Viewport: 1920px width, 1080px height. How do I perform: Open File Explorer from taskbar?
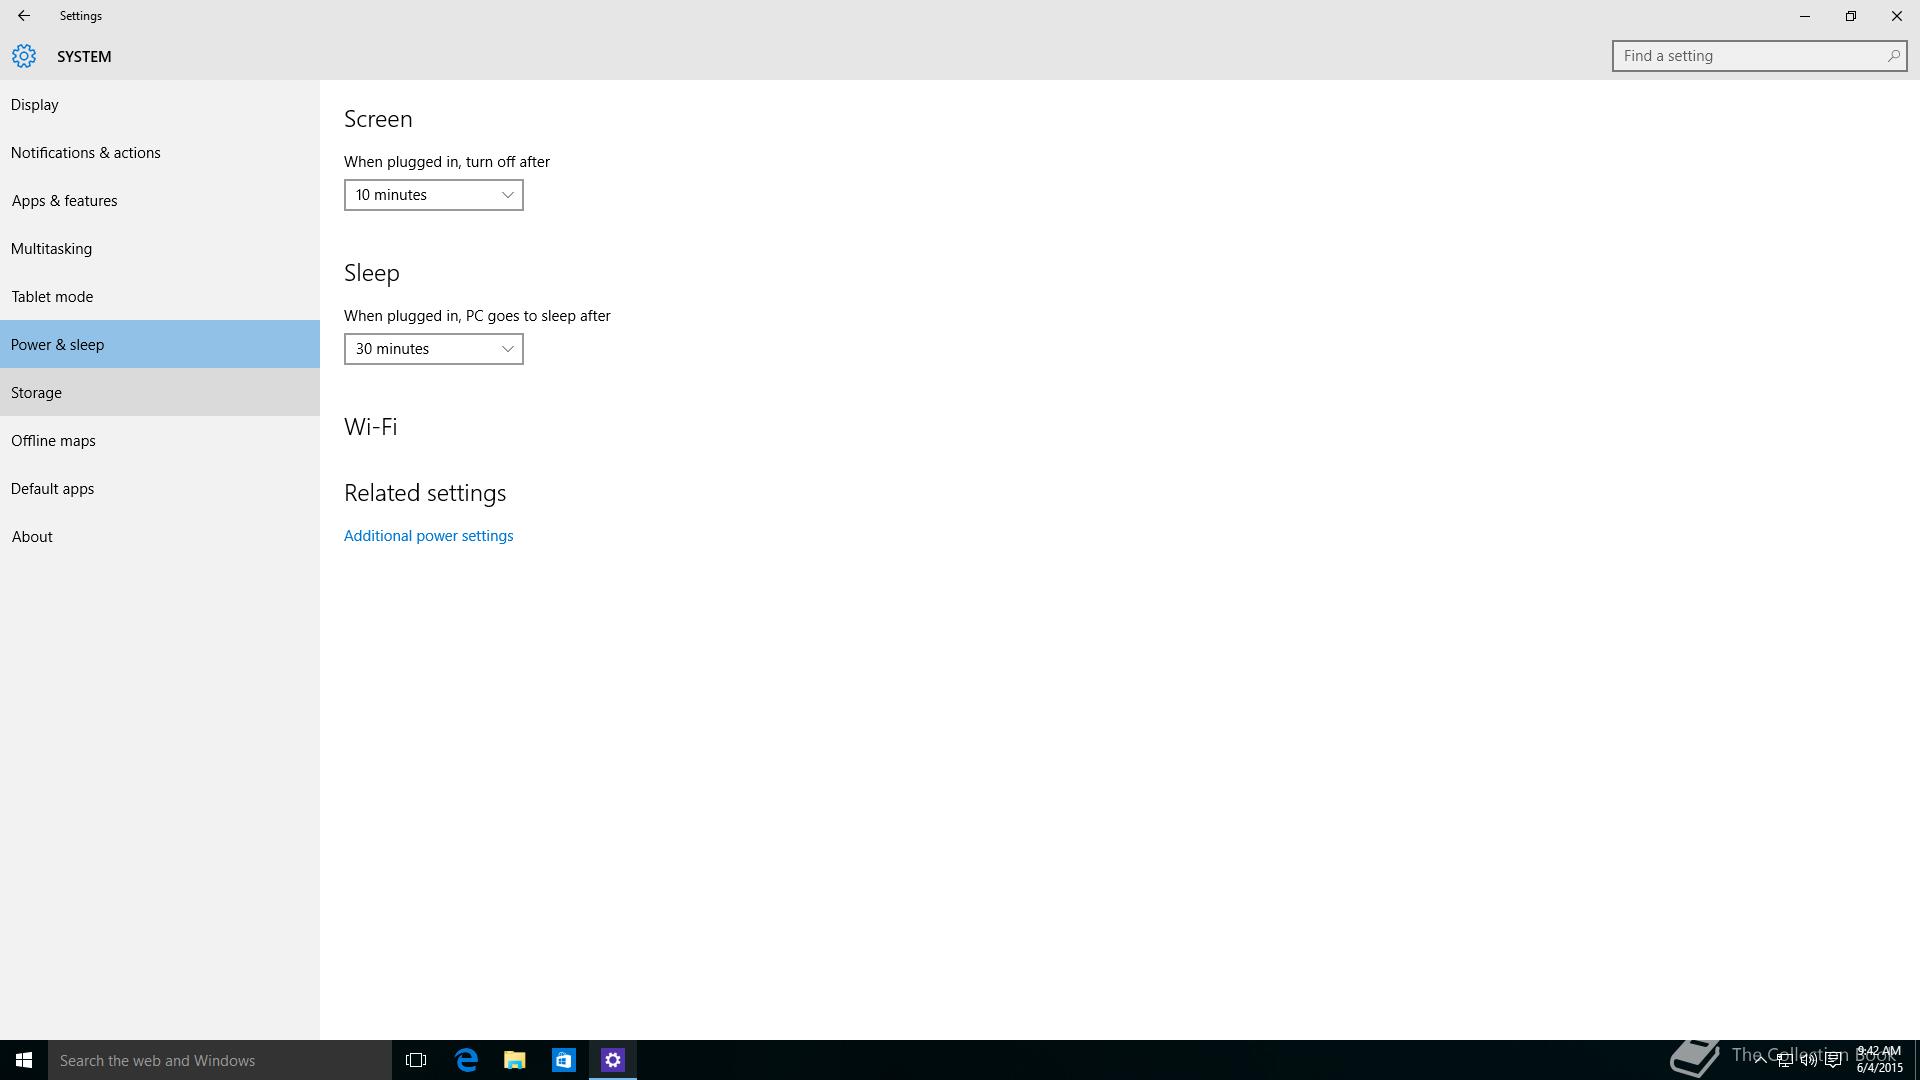coord(515,1060)
